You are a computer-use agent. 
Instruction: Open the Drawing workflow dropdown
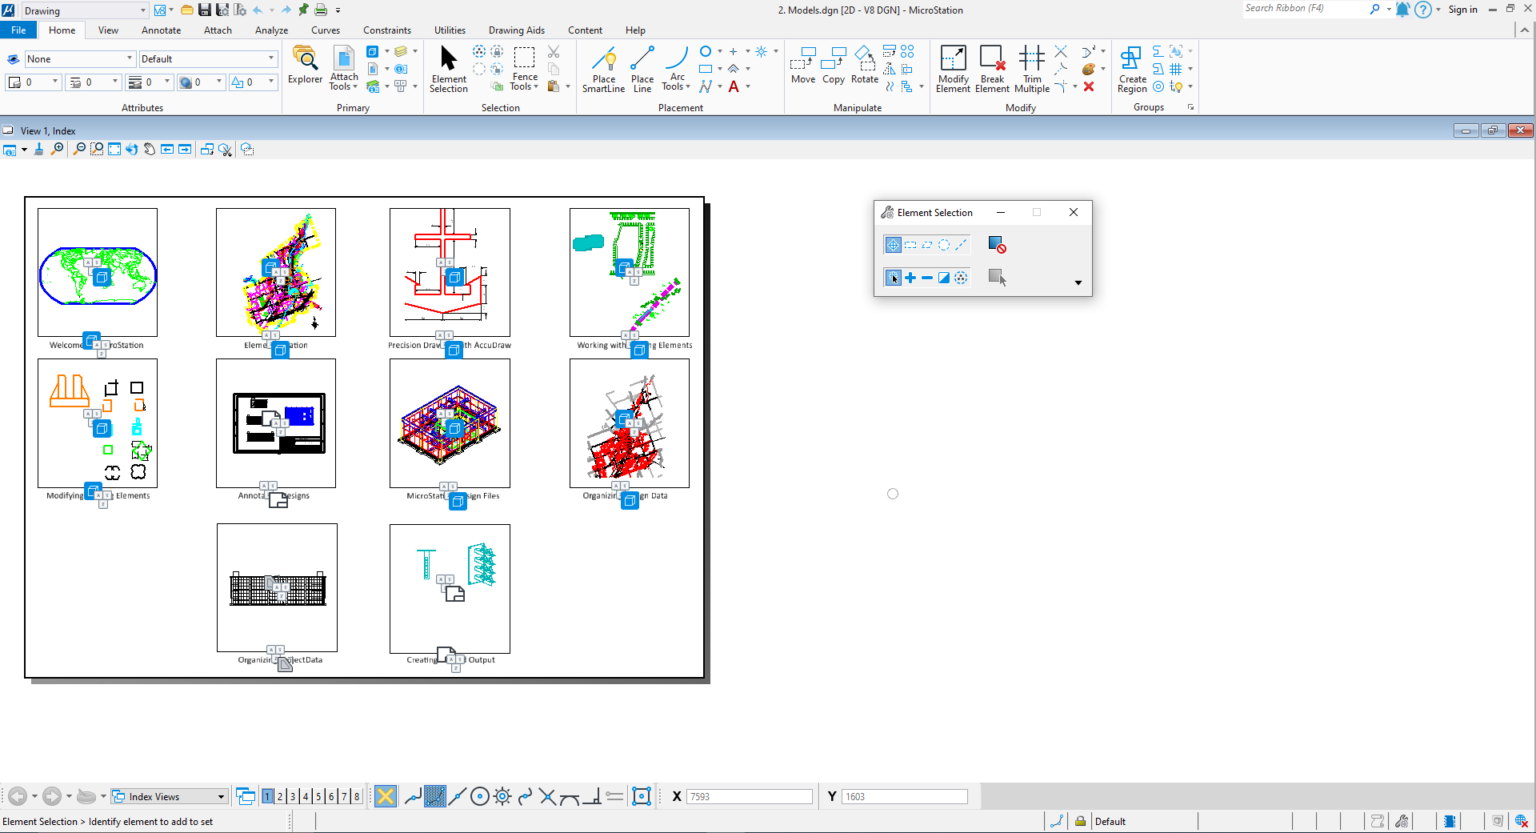pyautogui.click(x=85, y=11)
